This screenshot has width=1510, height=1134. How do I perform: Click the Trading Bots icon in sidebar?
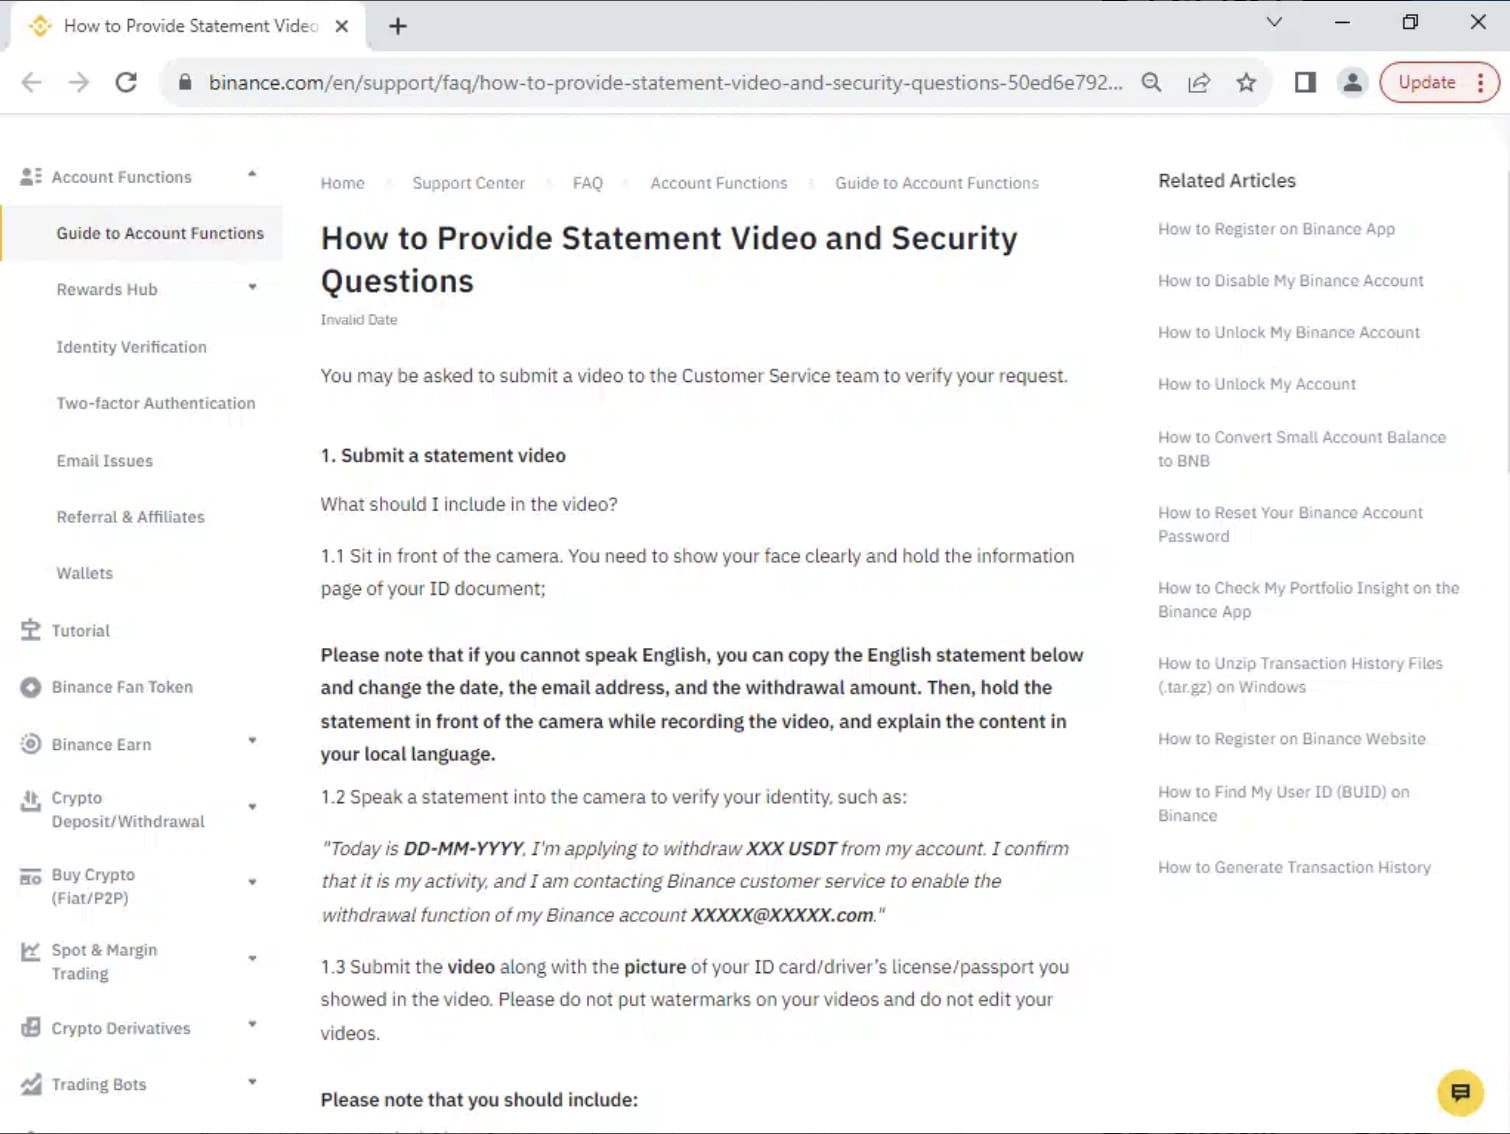(31, 1083)
